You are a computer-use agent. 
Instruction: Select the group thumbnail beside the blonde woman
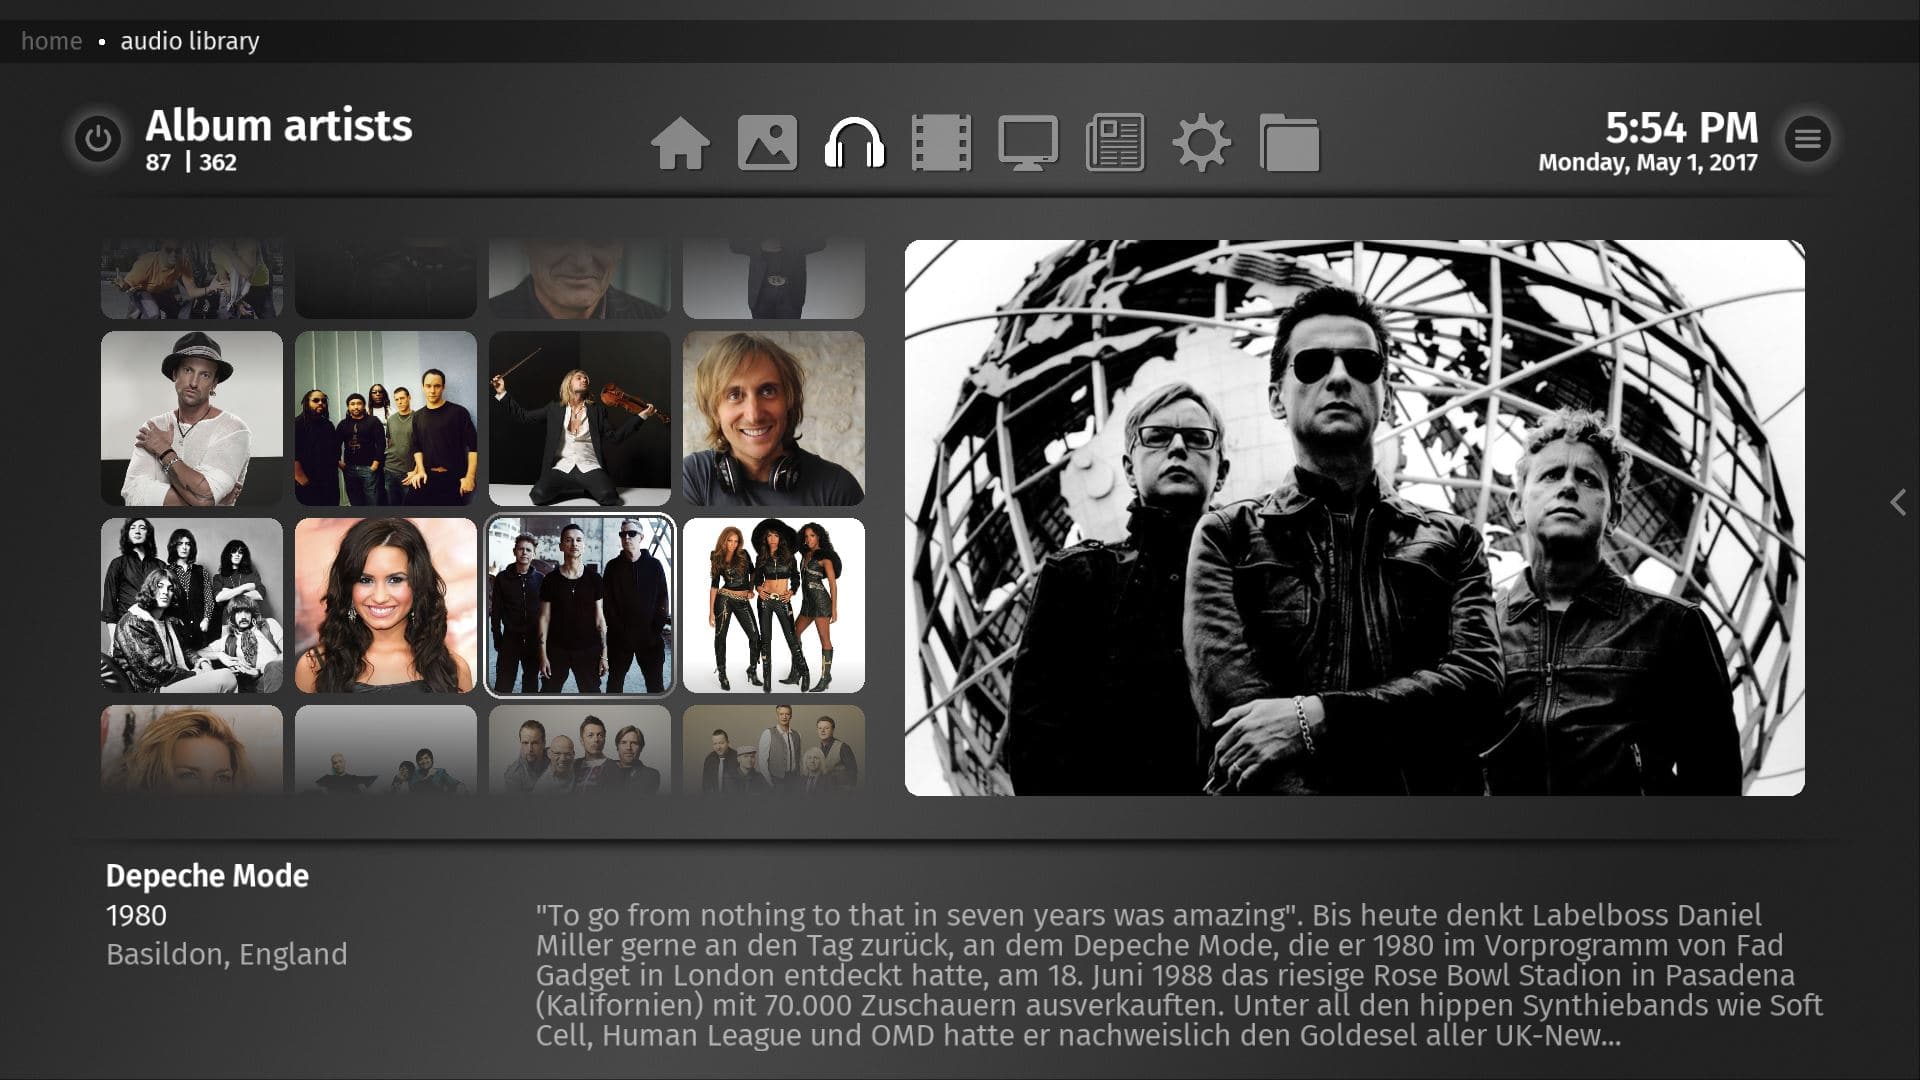pyautogui.click(x=386, y=750)
